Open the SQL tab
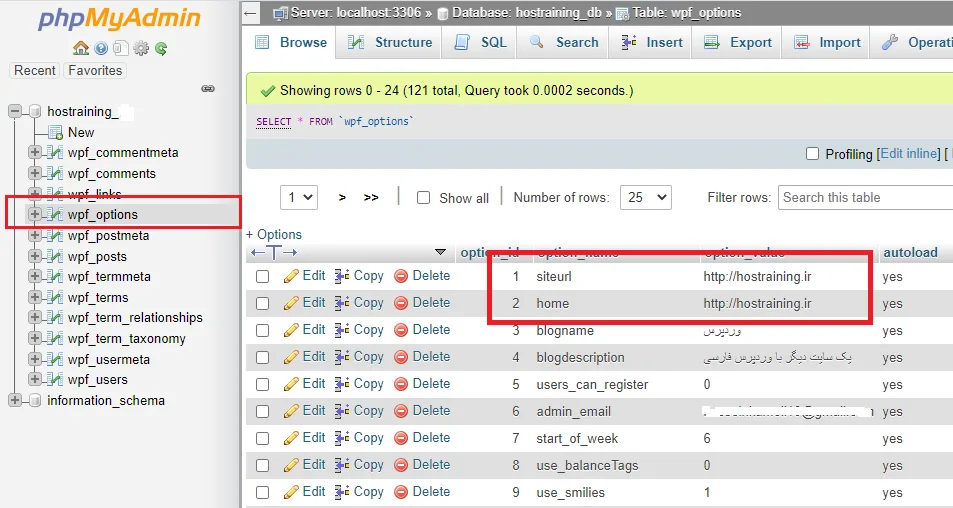The image size is (953, 508). pyautogui.click(x=480, y=43)
